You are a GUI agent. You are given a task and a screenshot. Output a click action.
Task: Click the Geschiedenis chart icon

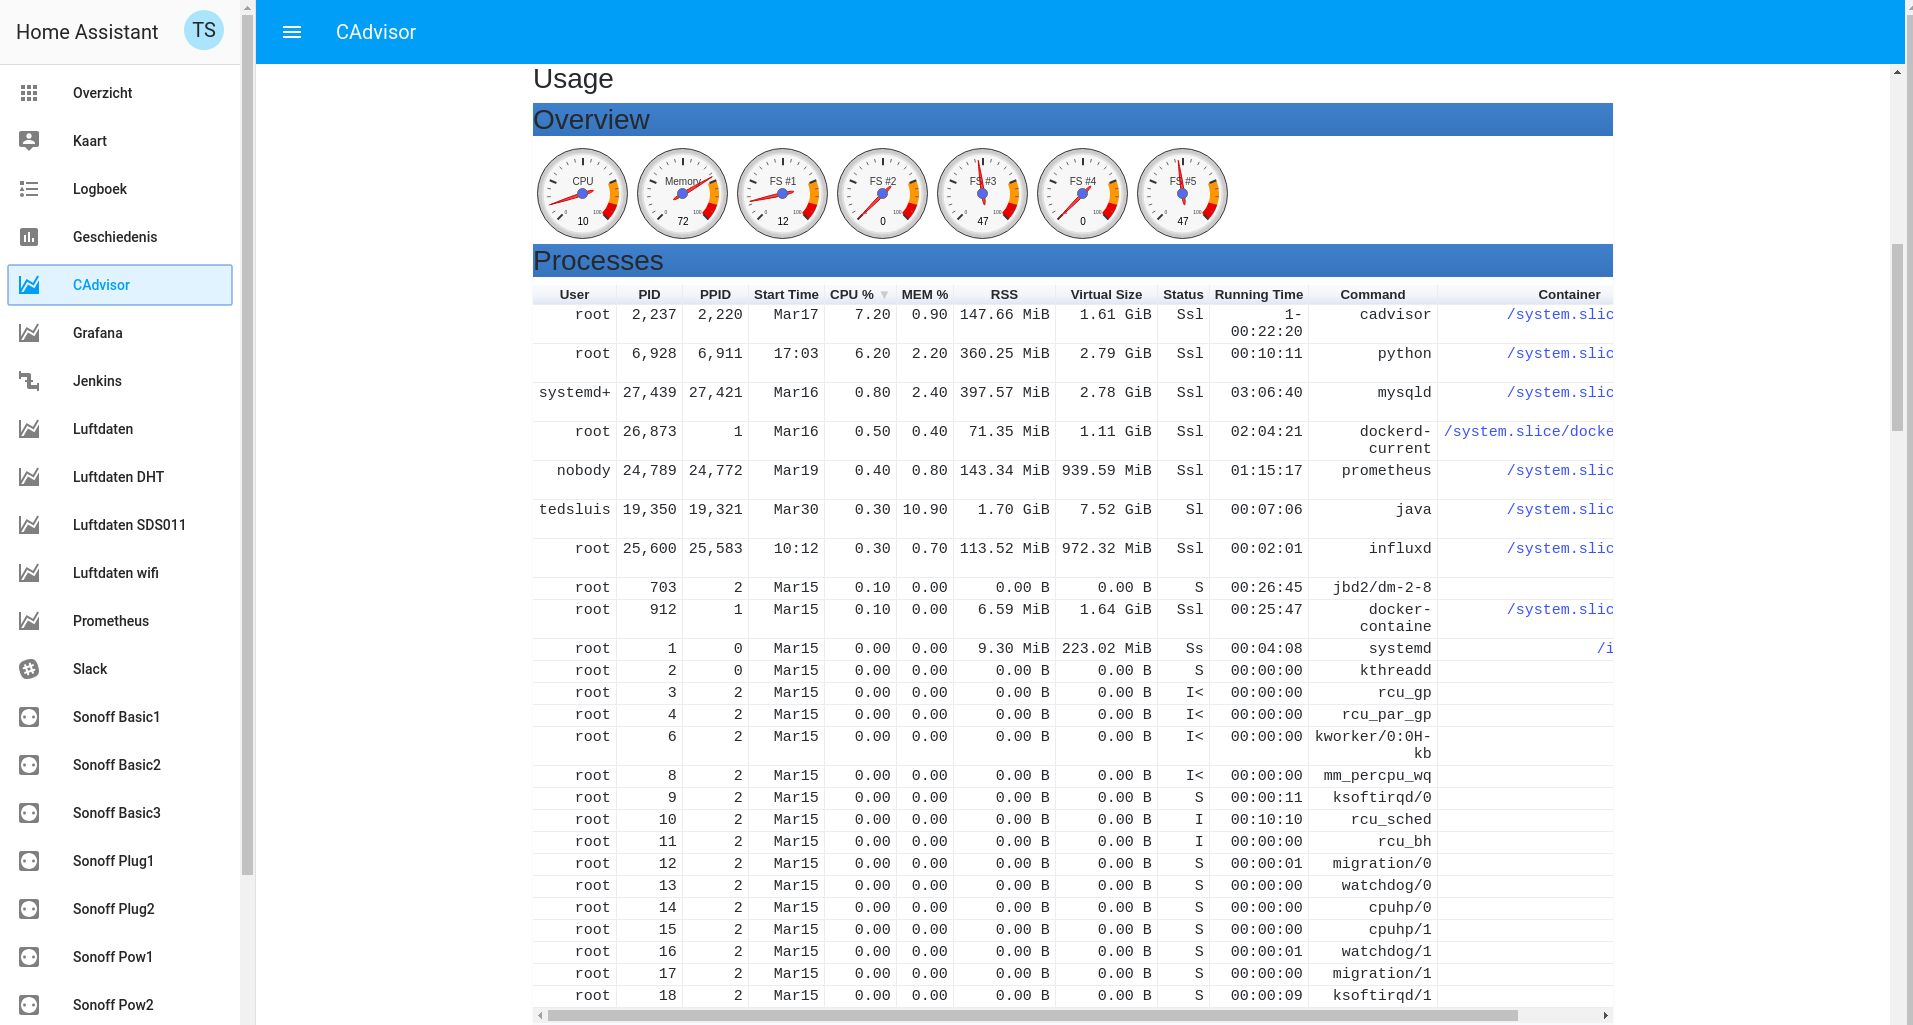(29, 237)
